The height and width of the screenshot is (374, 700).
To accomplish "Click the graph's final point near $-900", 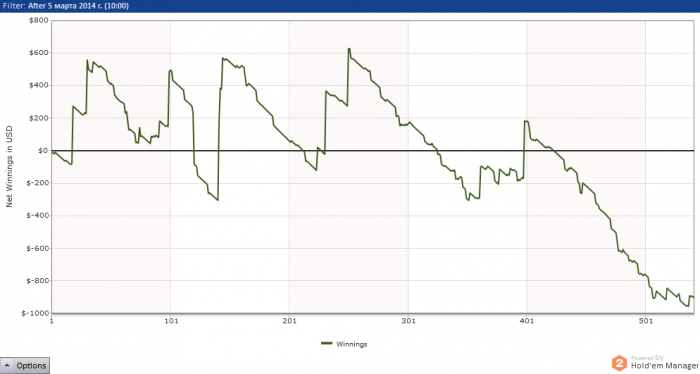I will point(693,297).
